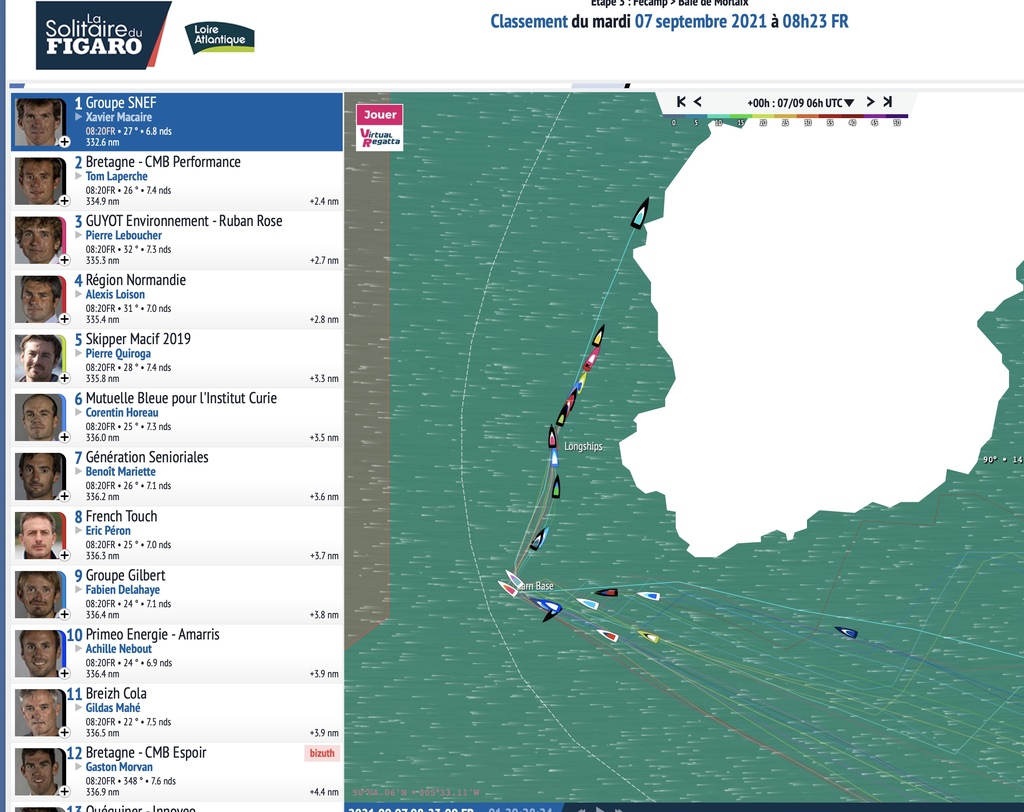This screenshot has height=812, width=1024.
Task: Select Génération Senioriales boat name
Action: 147,457
